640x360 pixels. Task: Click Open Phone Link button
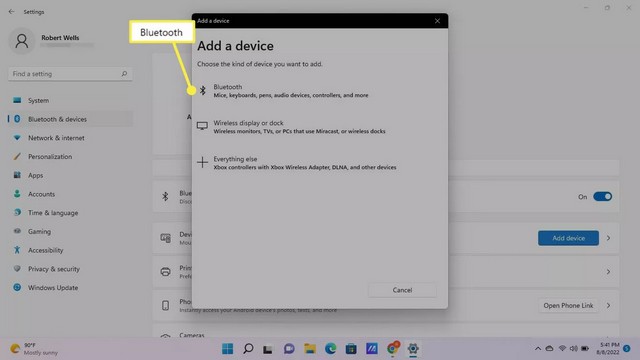pos(568,306)
